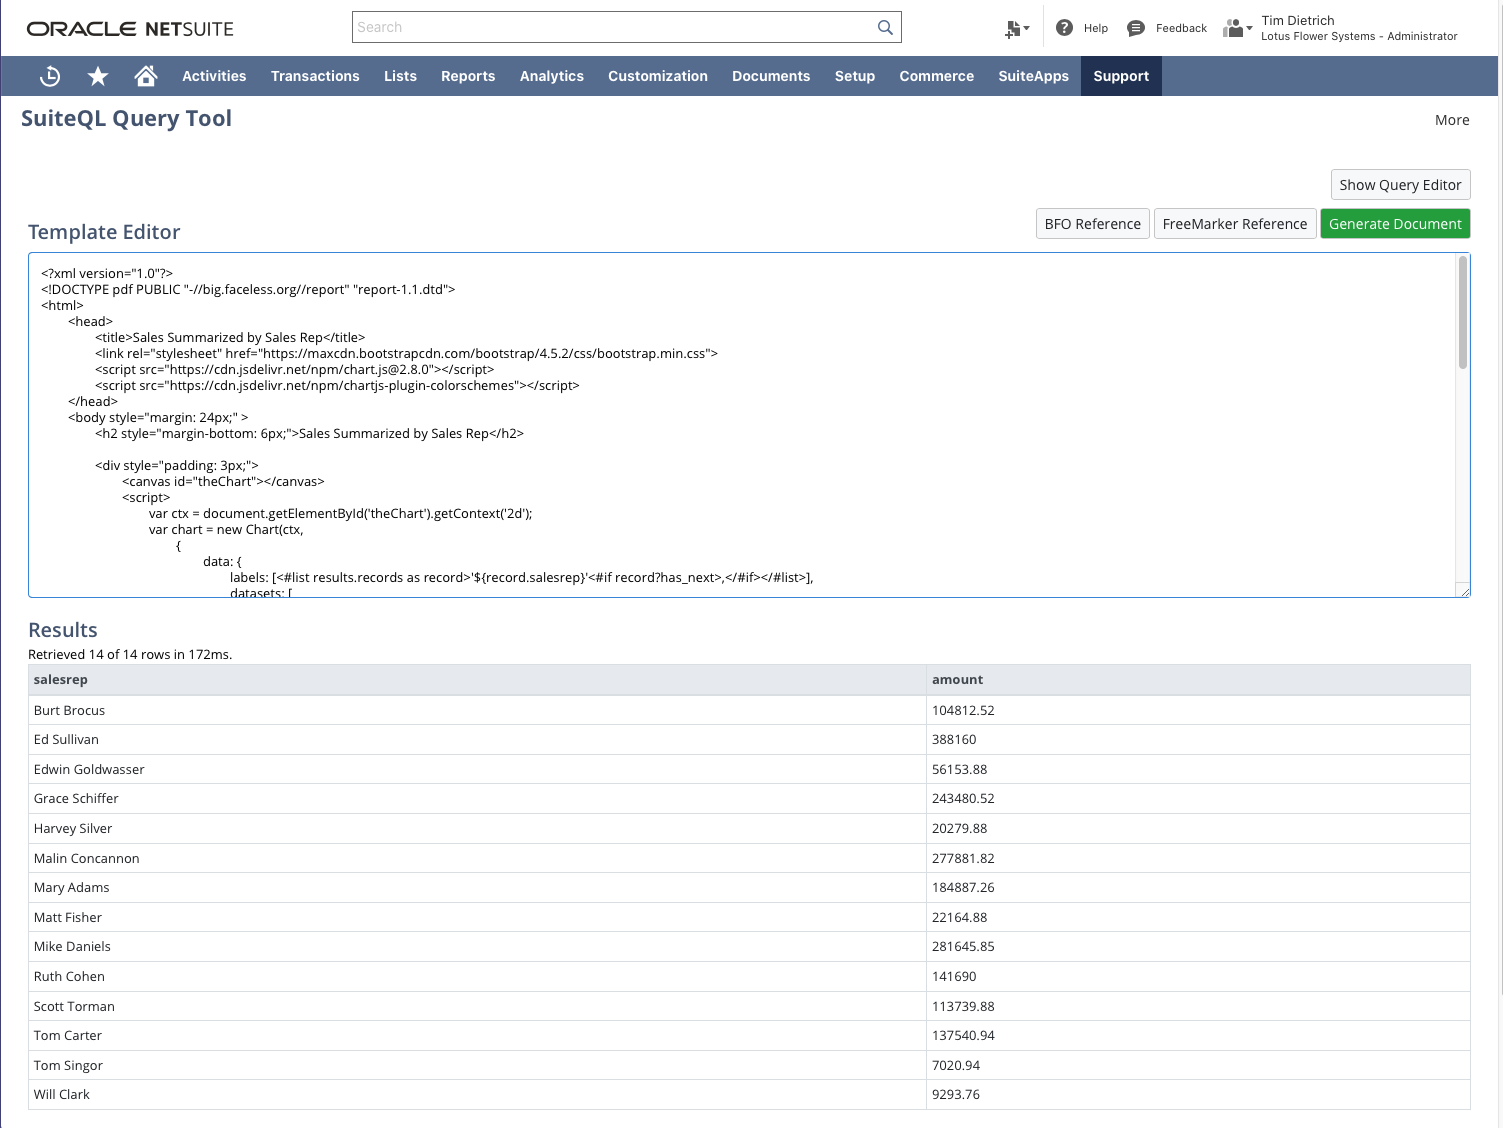Image resolution: width=1503 pixels, height=1128 pixels.
Task: Select the Malin Concannon cell
Action: (477, 858)
